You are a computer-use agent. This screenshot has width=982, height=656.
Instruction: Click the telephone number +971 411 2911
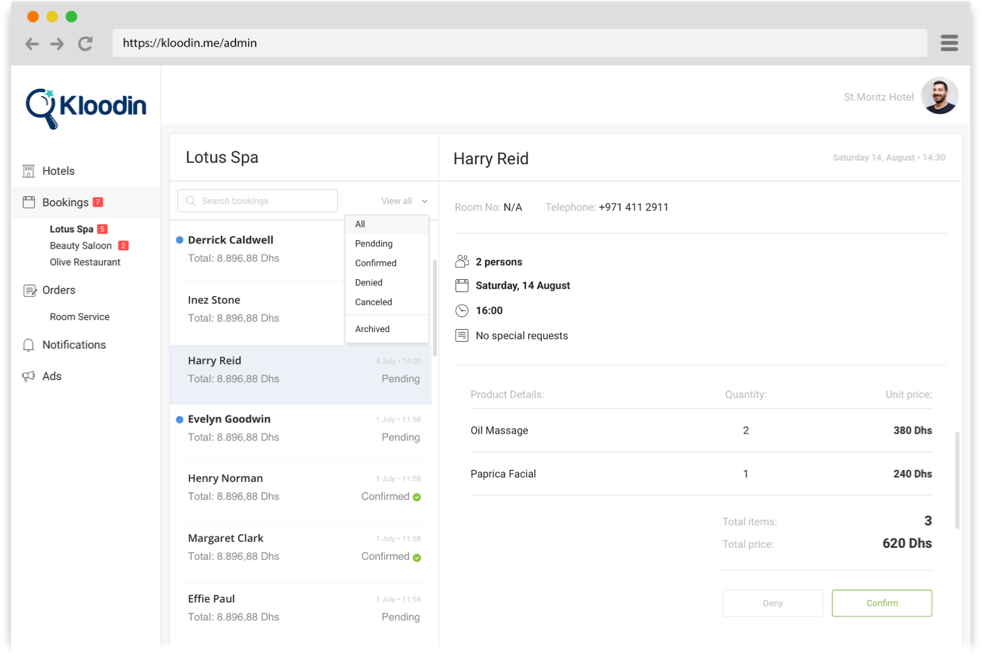point(633,207)
